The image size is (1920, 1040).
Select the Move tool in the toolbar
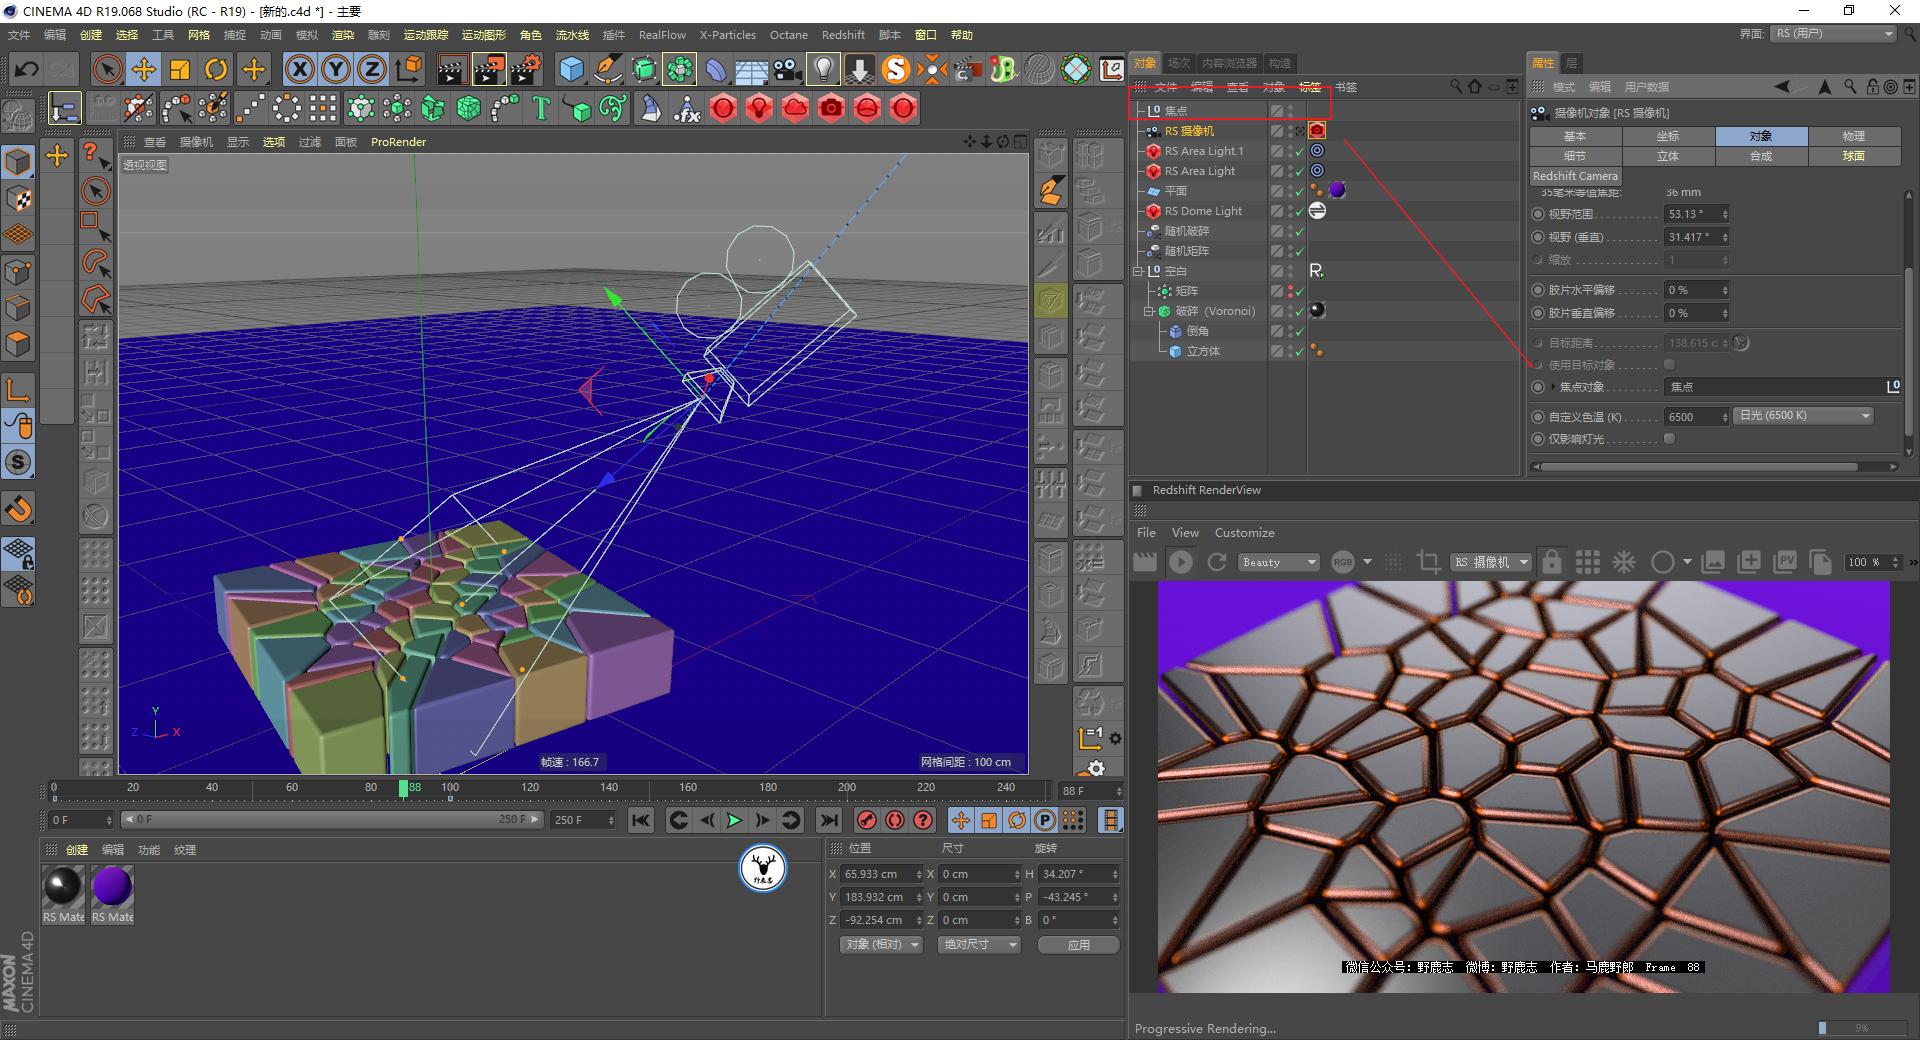tap(144, 69)
